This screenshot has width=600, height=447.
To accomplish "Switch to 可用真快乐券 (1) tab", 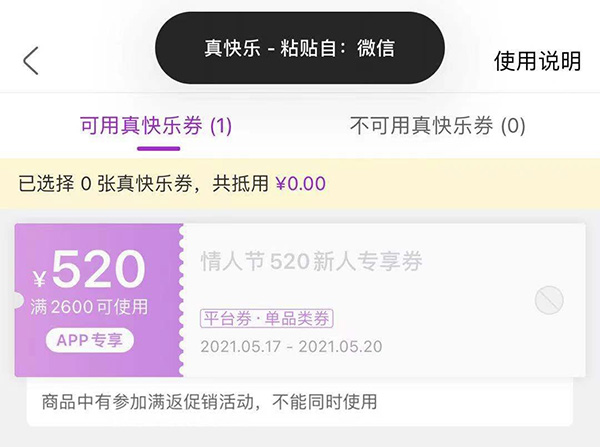I will (x=156, y=126).
